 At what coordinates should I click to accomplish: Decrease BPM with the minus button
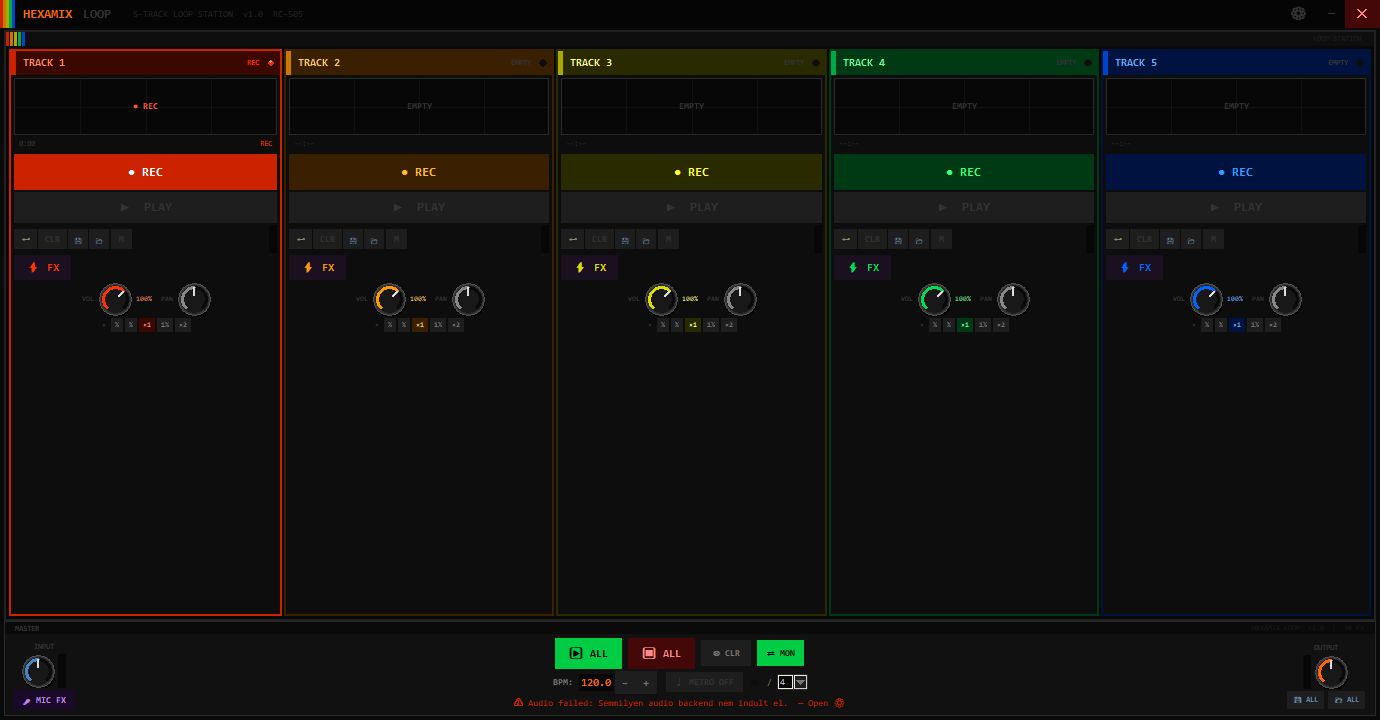[x=625, y=683]
